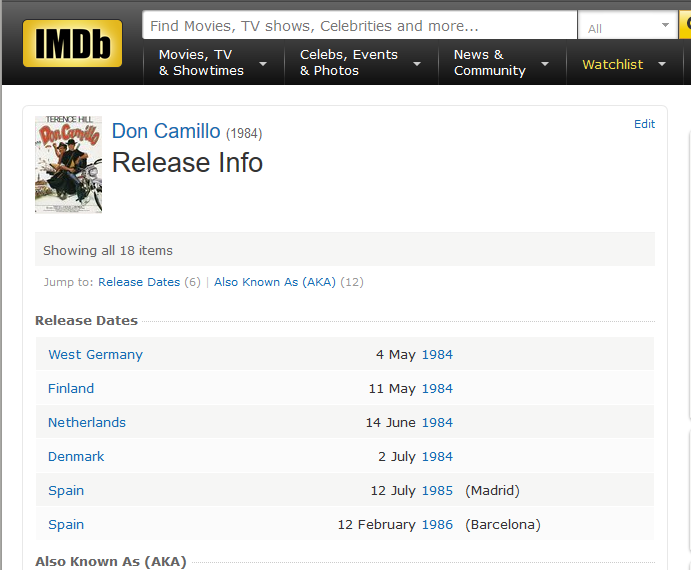Screen dimensions: 691x570
Task: Click the 'Showing all 18 items' text
Action: click(x=108, y=250)
